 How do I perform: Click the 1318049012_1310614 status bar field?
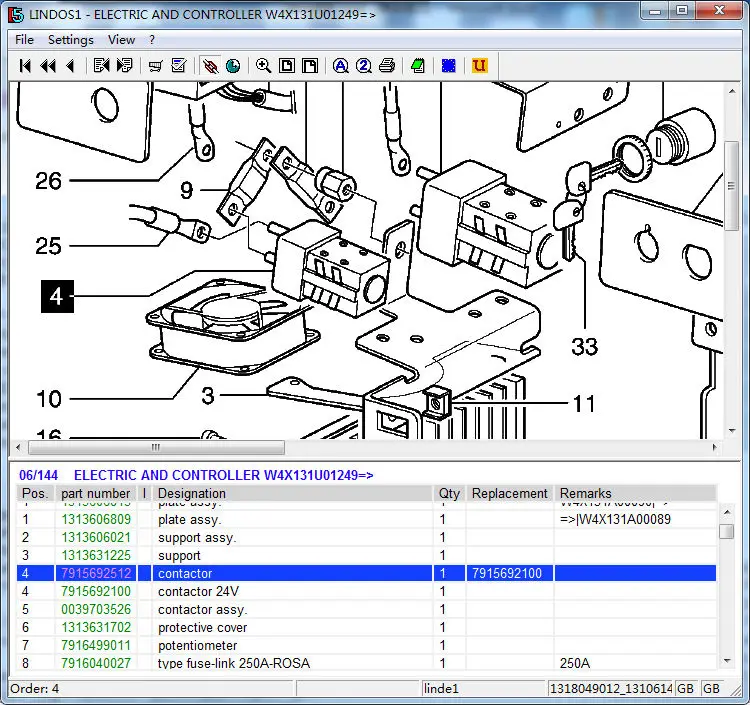(x=611, y=689)
